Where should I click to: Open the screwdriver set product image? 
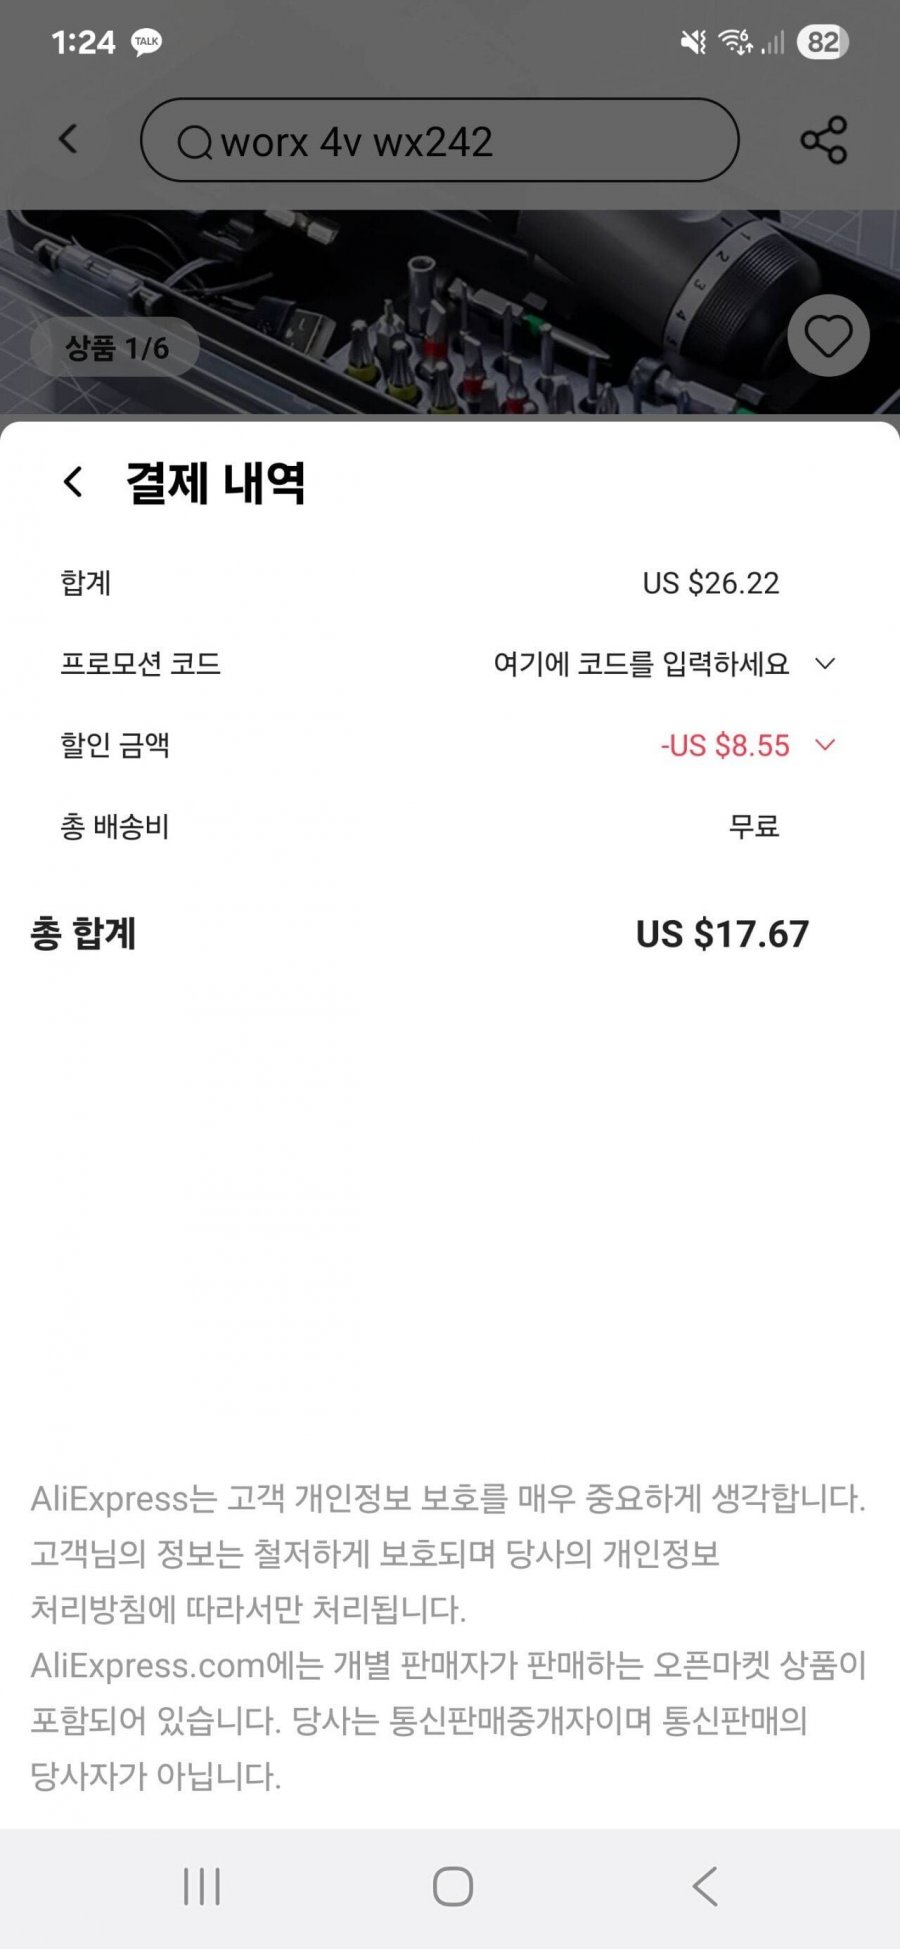click(450, 312)
